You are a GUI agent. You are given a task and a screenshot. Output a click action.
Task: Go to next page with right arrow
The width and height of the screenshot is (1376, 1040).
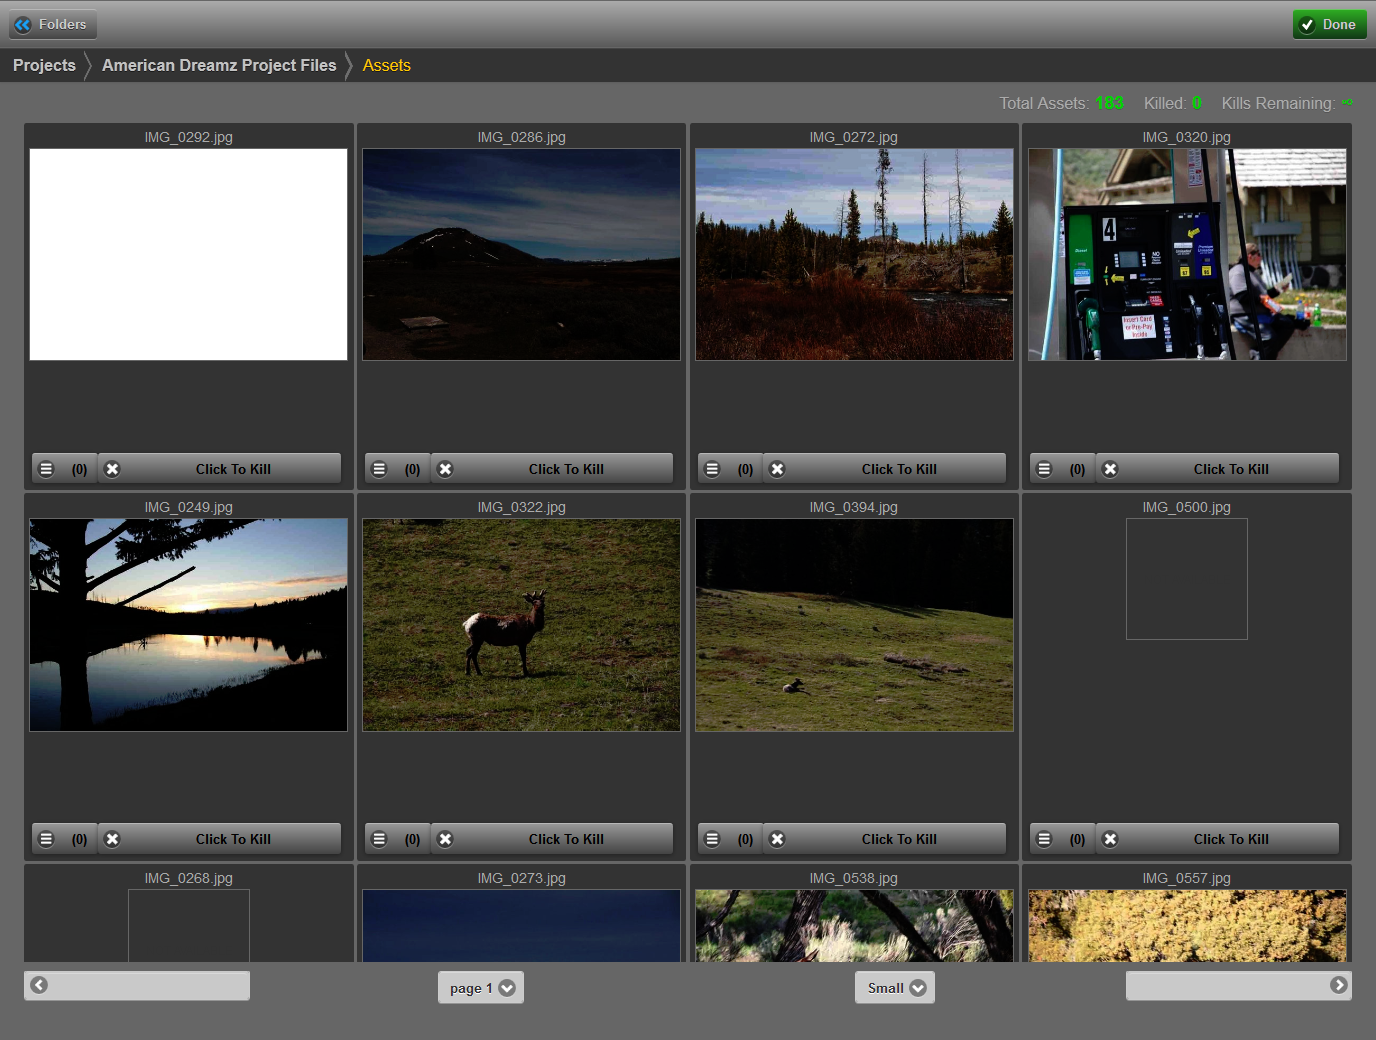click(x=1338, y=985)
